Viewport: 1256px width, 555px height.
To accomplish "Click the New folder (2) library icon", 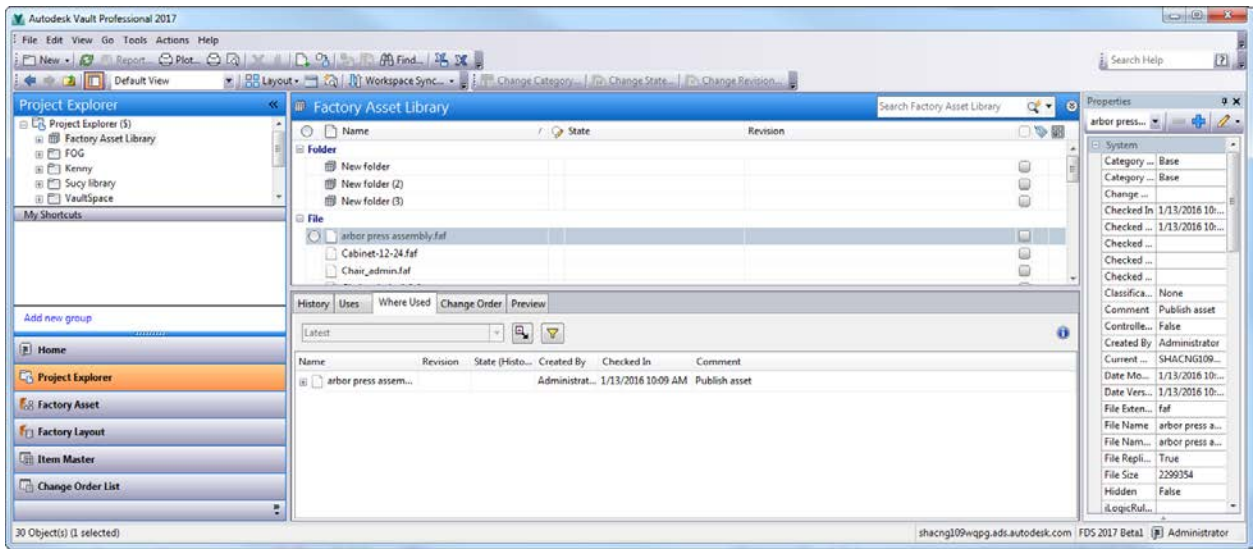I will (x=332, y=182).
